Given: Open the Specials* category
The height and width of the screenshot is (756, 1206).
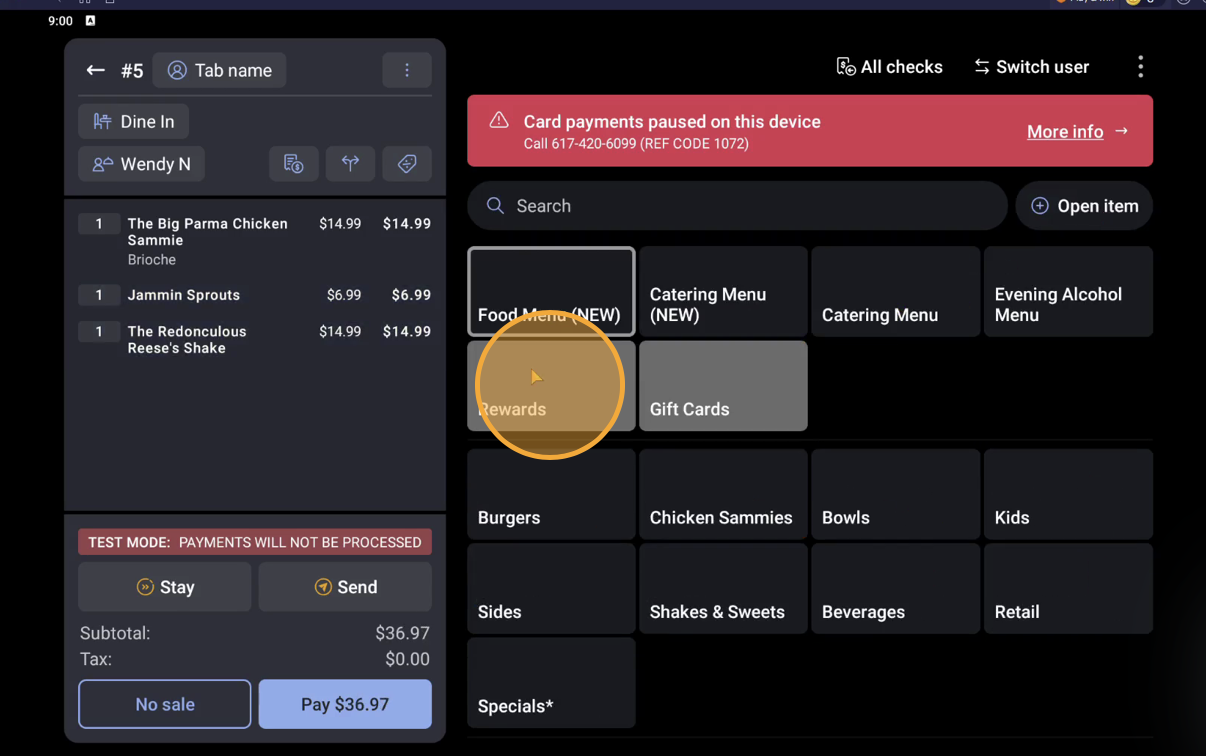Looking at the screenshot, I should pyautogui.click(x=551, y=683).
